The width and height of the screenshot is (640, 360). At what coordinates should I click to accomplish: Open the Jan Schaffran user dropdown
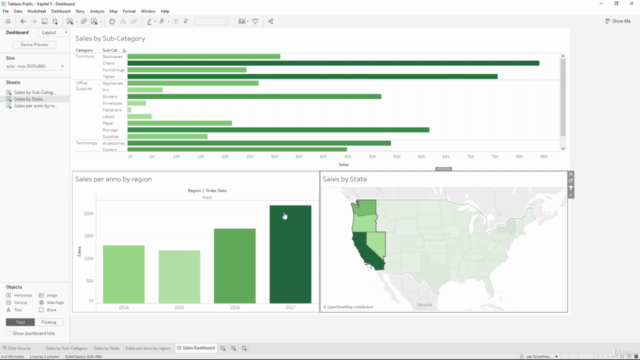click(x=539, y=356)
